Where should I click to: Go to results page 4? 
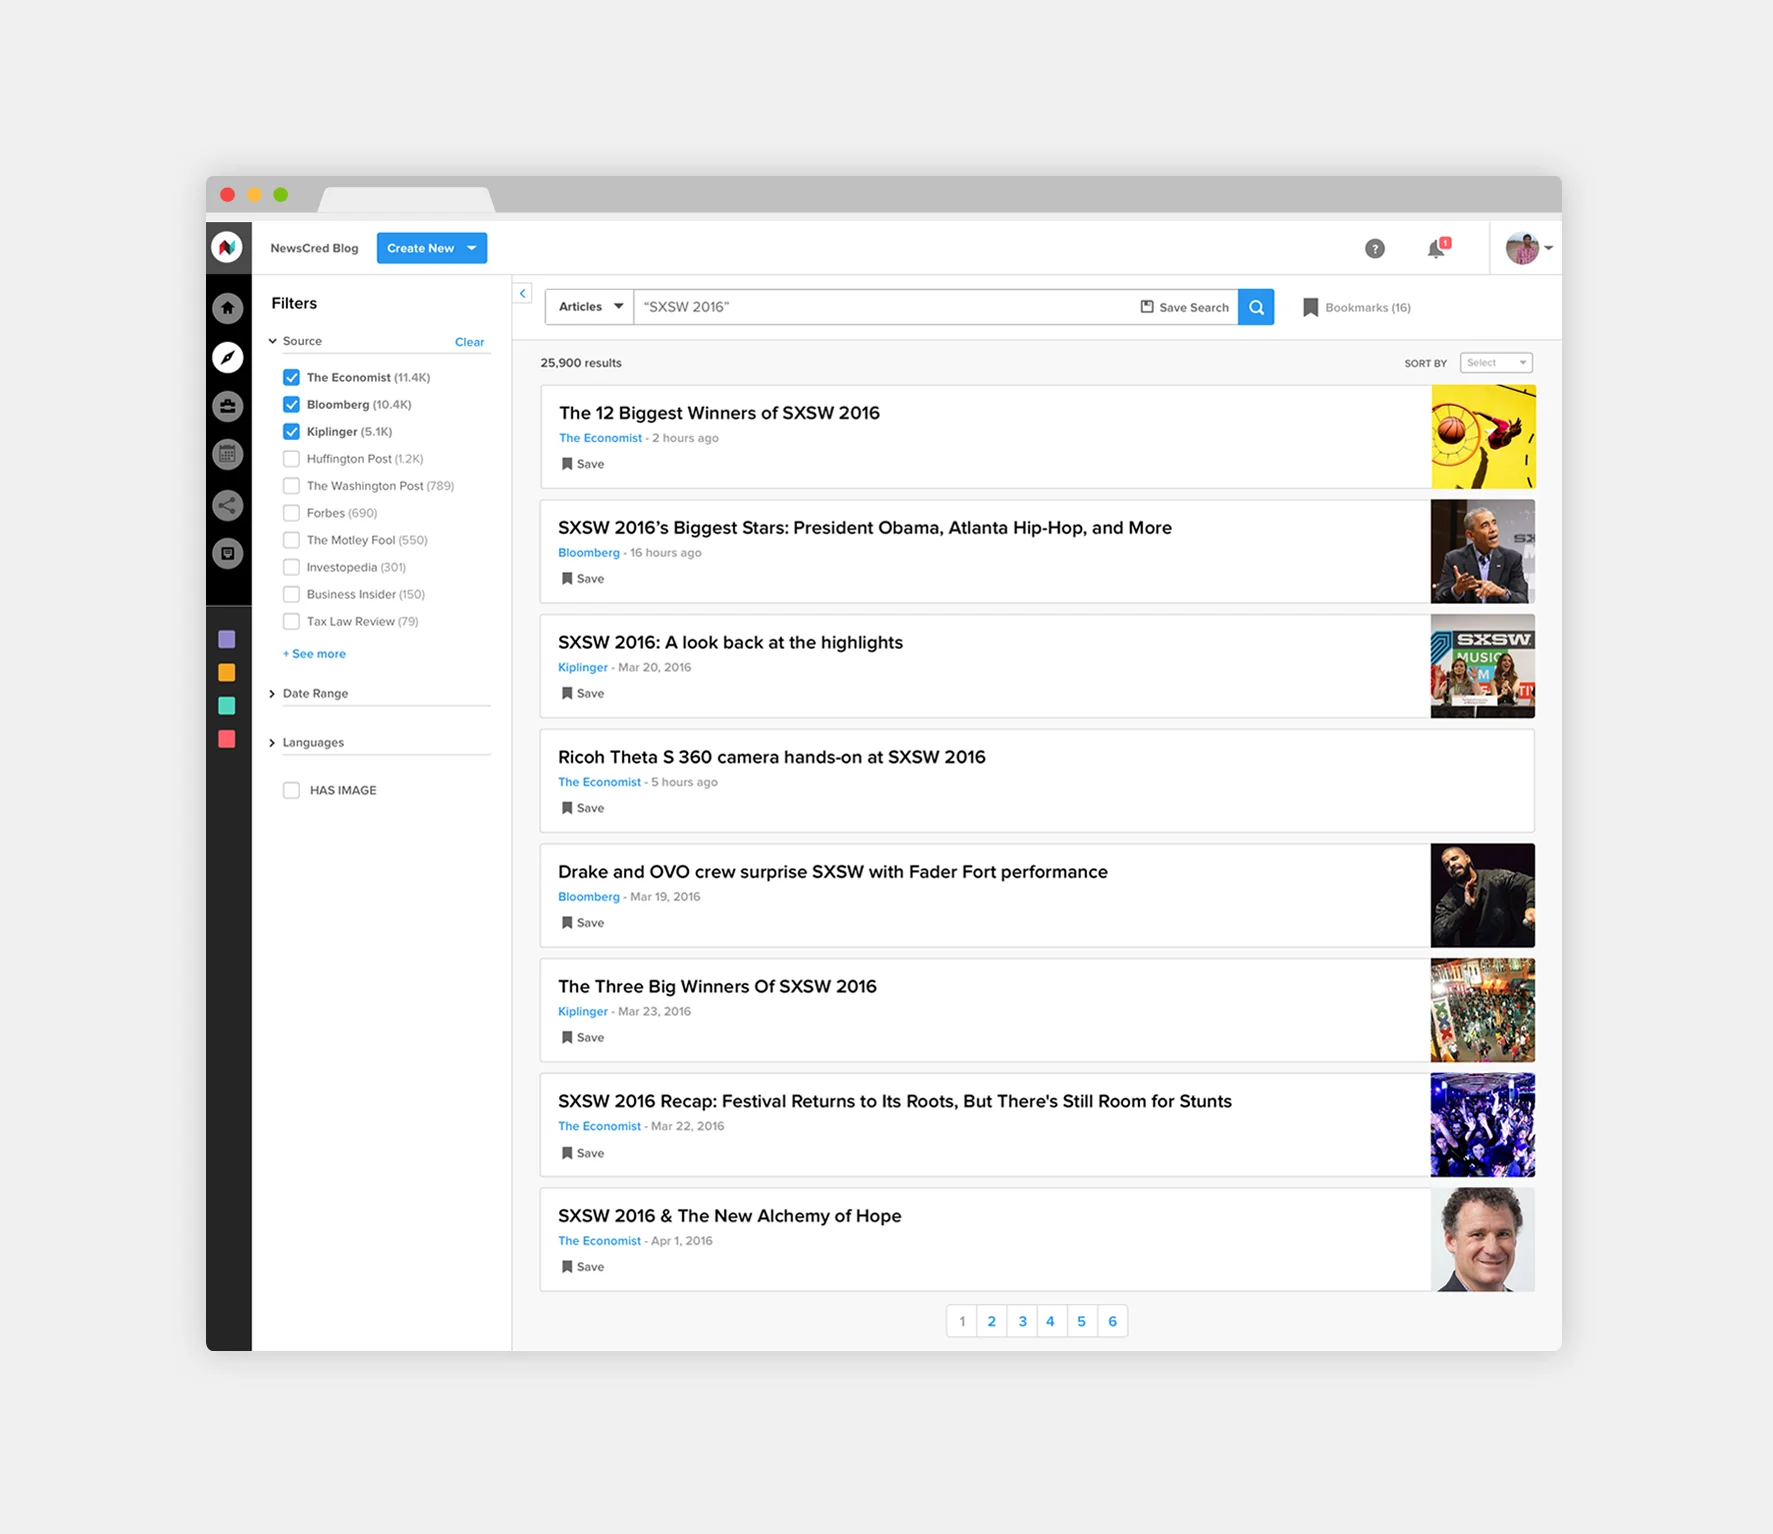point(1051,1321)
